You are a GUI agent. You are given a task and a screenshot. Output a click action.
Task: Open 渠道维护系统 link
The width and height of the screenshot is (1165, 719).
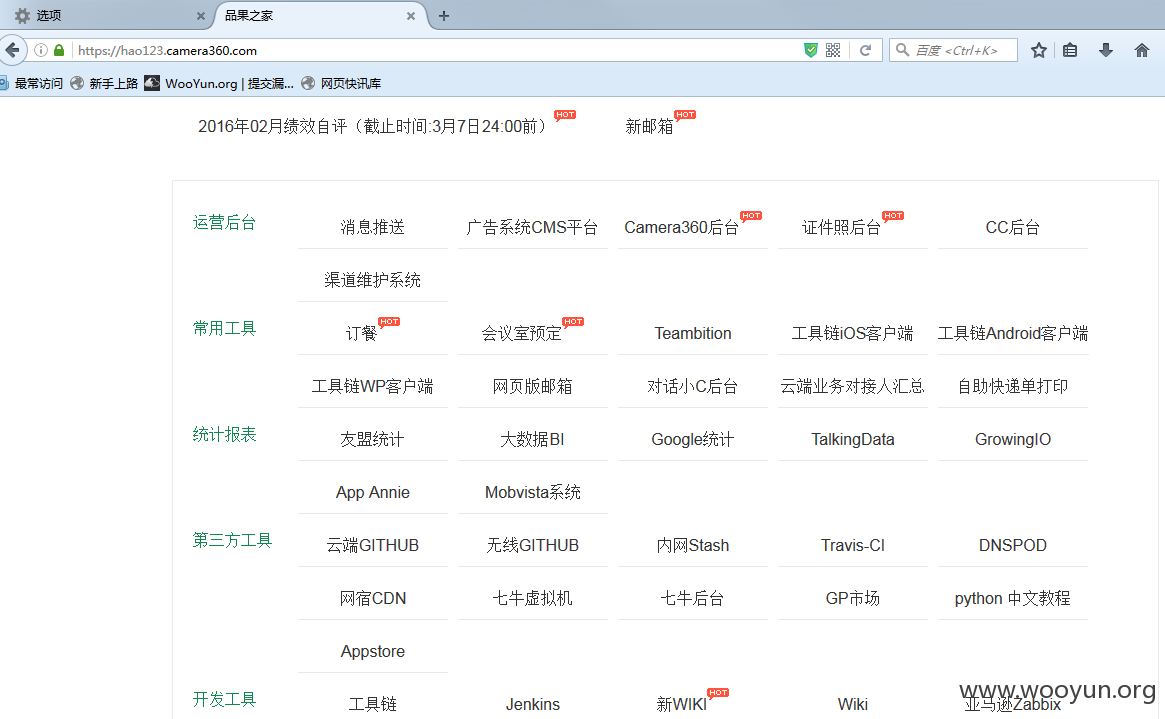[x=372, y=280]
